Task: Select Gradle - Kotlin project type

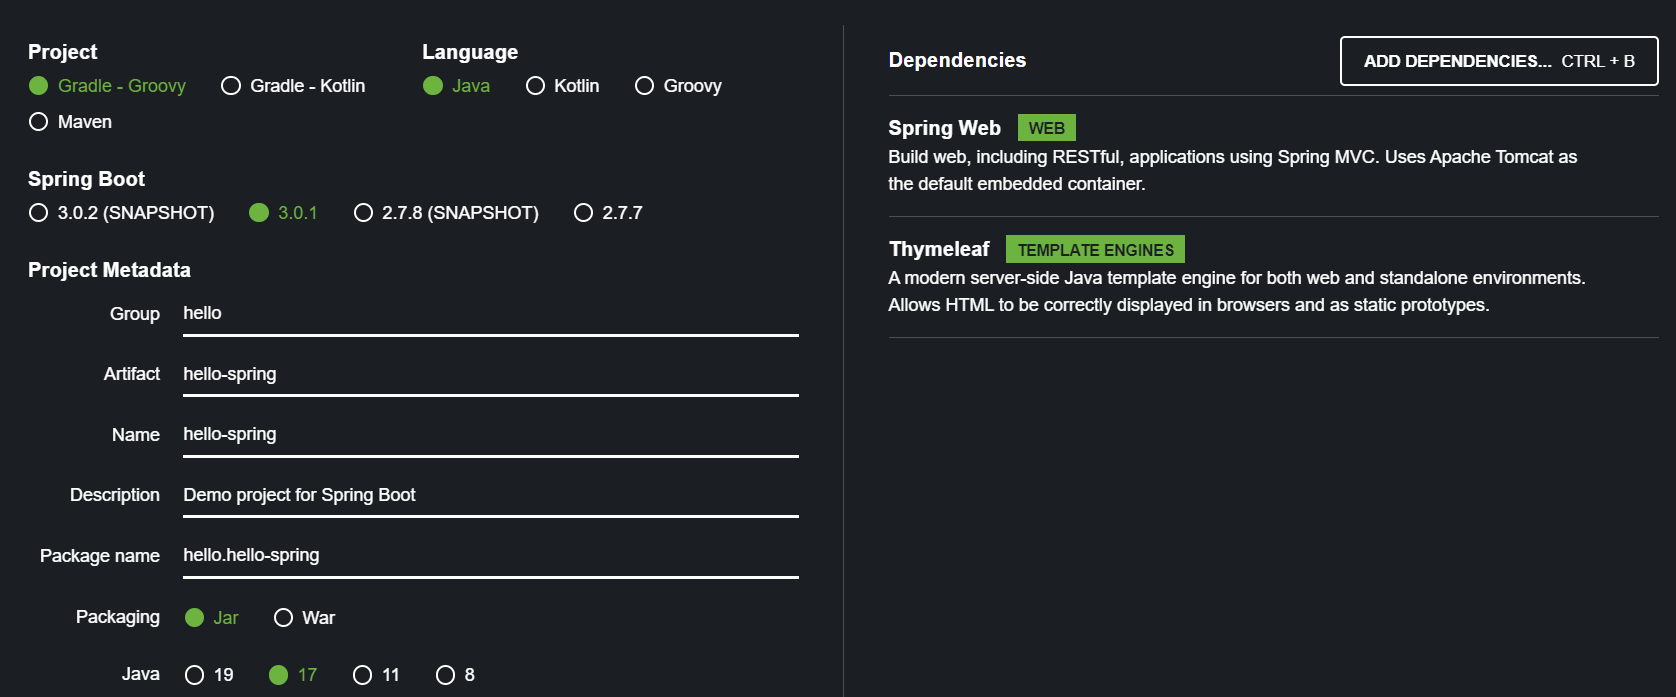Action: 231,86
